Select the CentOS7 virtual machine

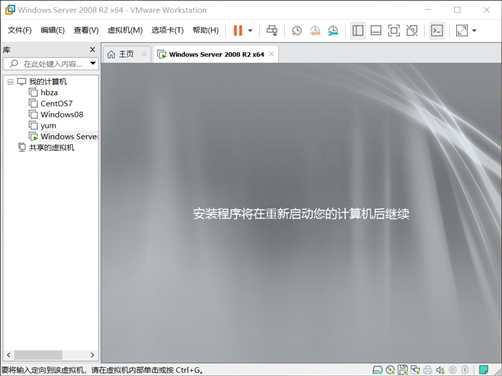56,103
